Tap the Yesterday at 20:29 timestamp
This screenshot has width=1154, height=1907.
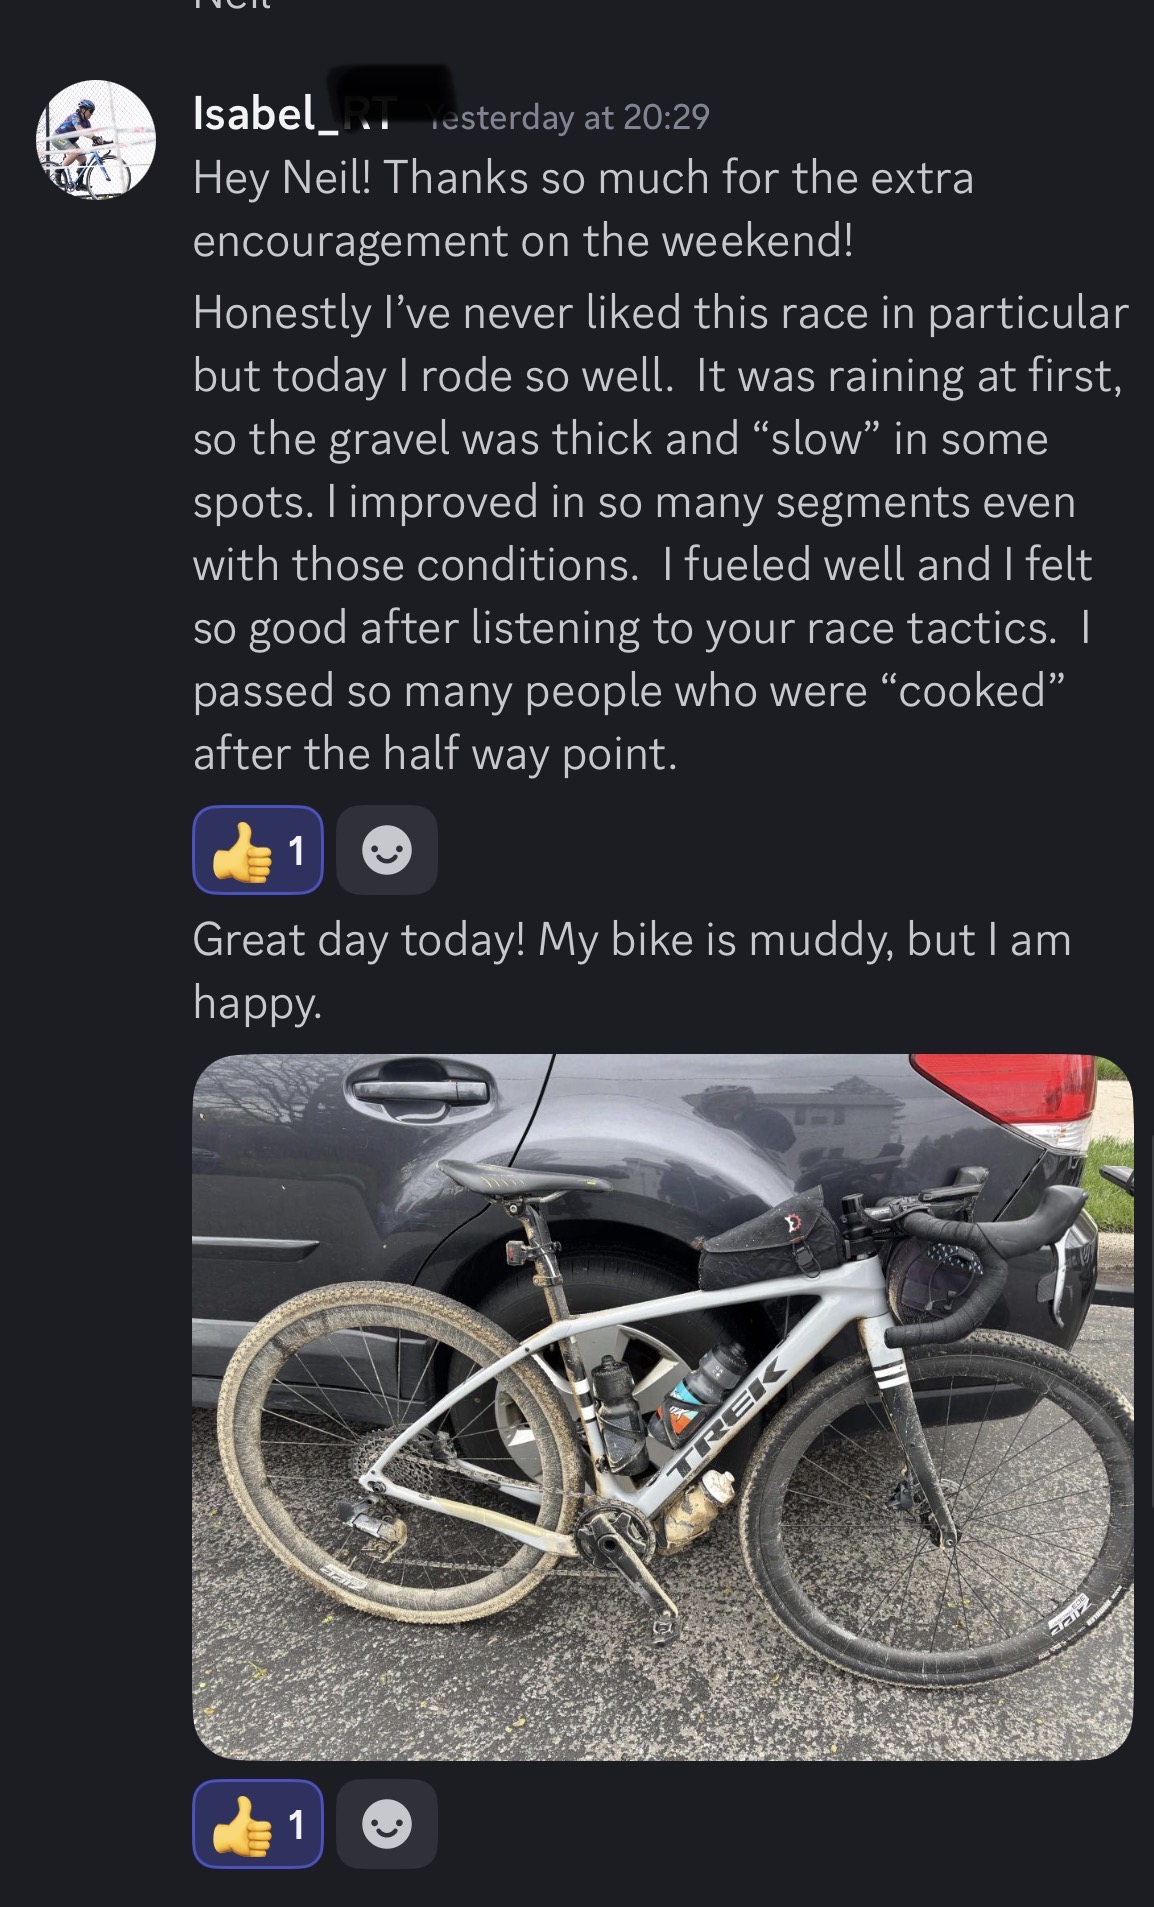pyautogui.click(x=569, y=117)
